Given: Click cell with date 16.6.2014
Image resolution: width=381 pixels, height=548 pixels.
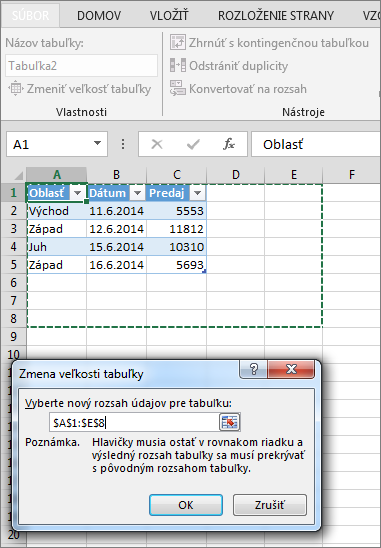Looking at the screenshot, I should 116,265.
